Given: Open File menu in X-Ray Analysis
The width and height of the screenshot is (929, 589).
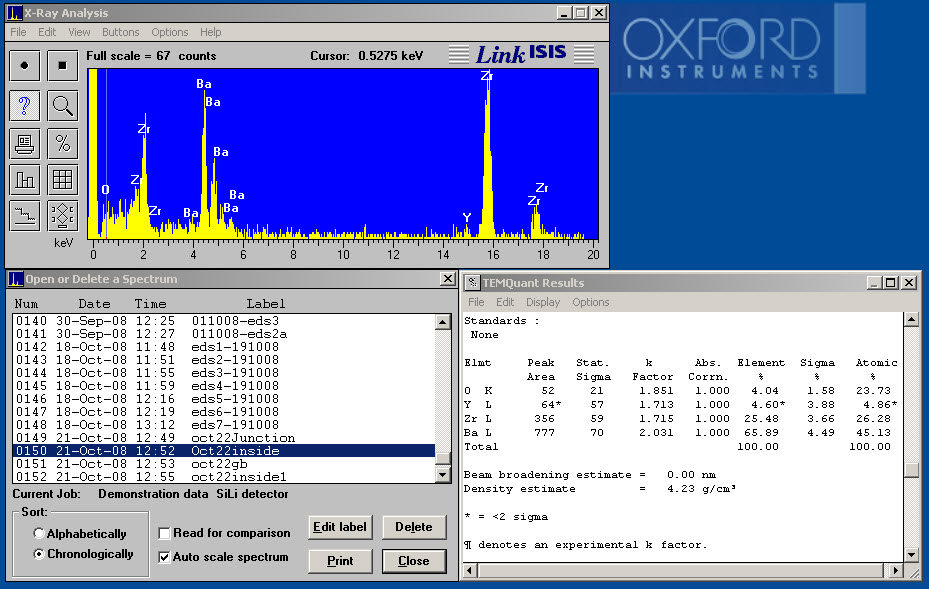Looking at the screenshot, I should coord(18,32).
